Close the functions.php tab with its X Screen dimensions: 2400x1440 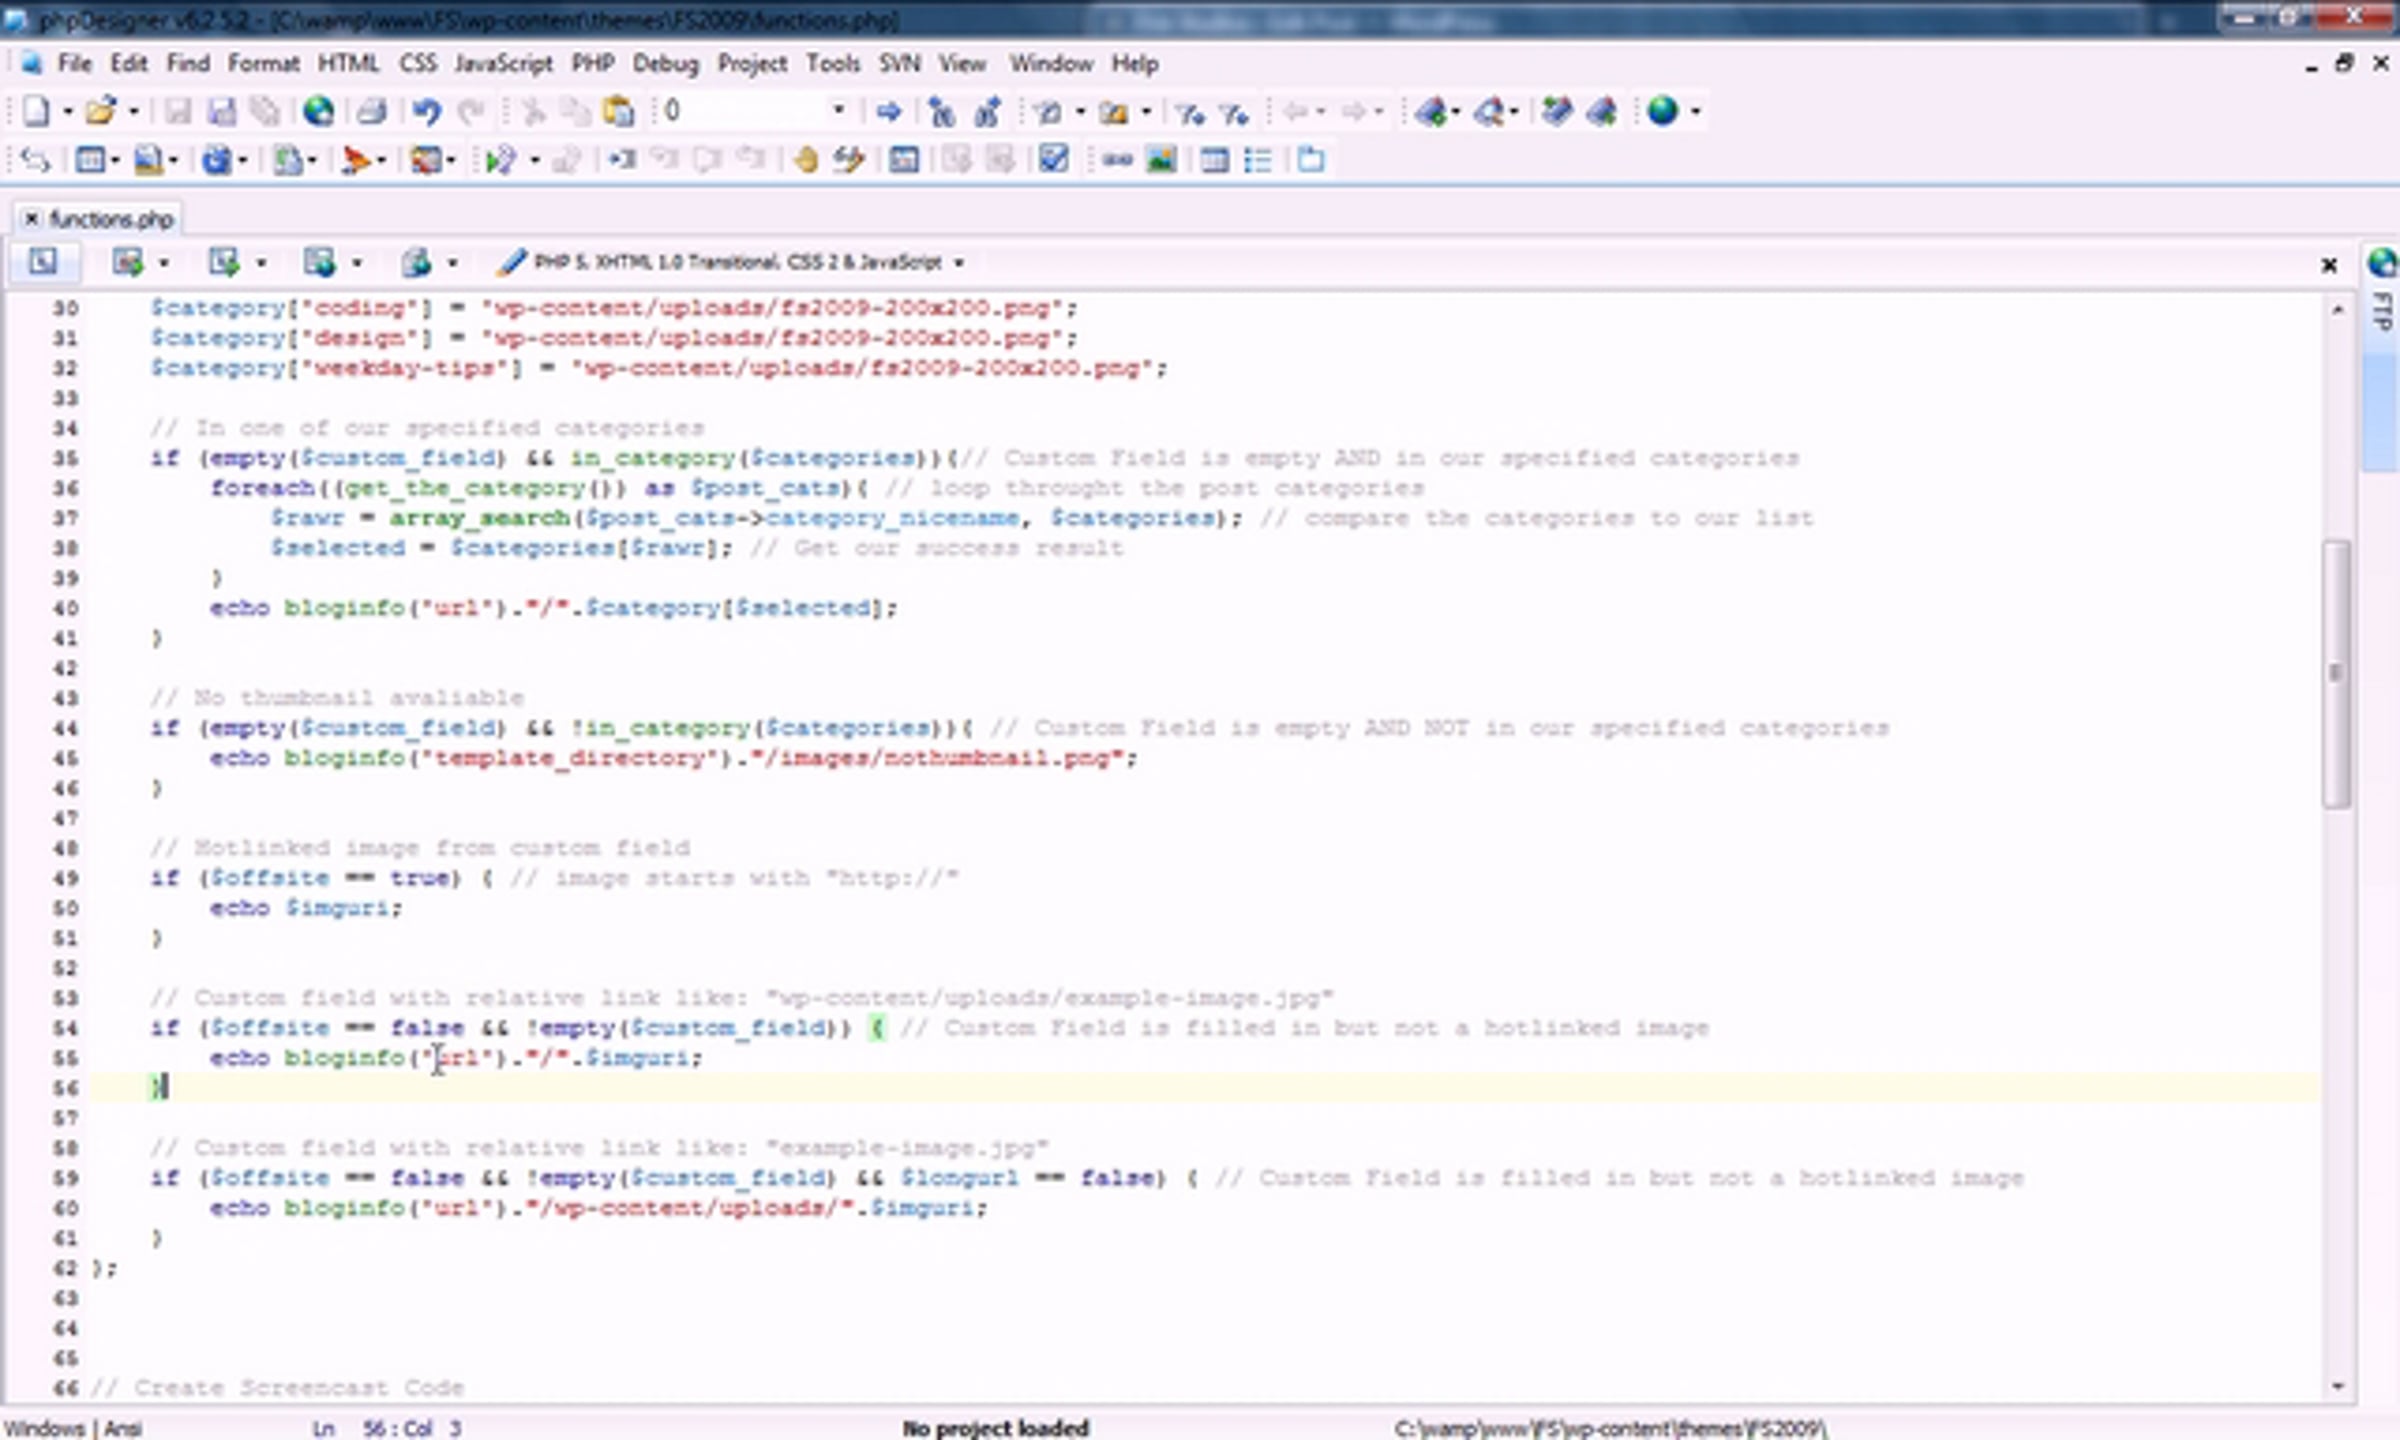pos(31,218)
